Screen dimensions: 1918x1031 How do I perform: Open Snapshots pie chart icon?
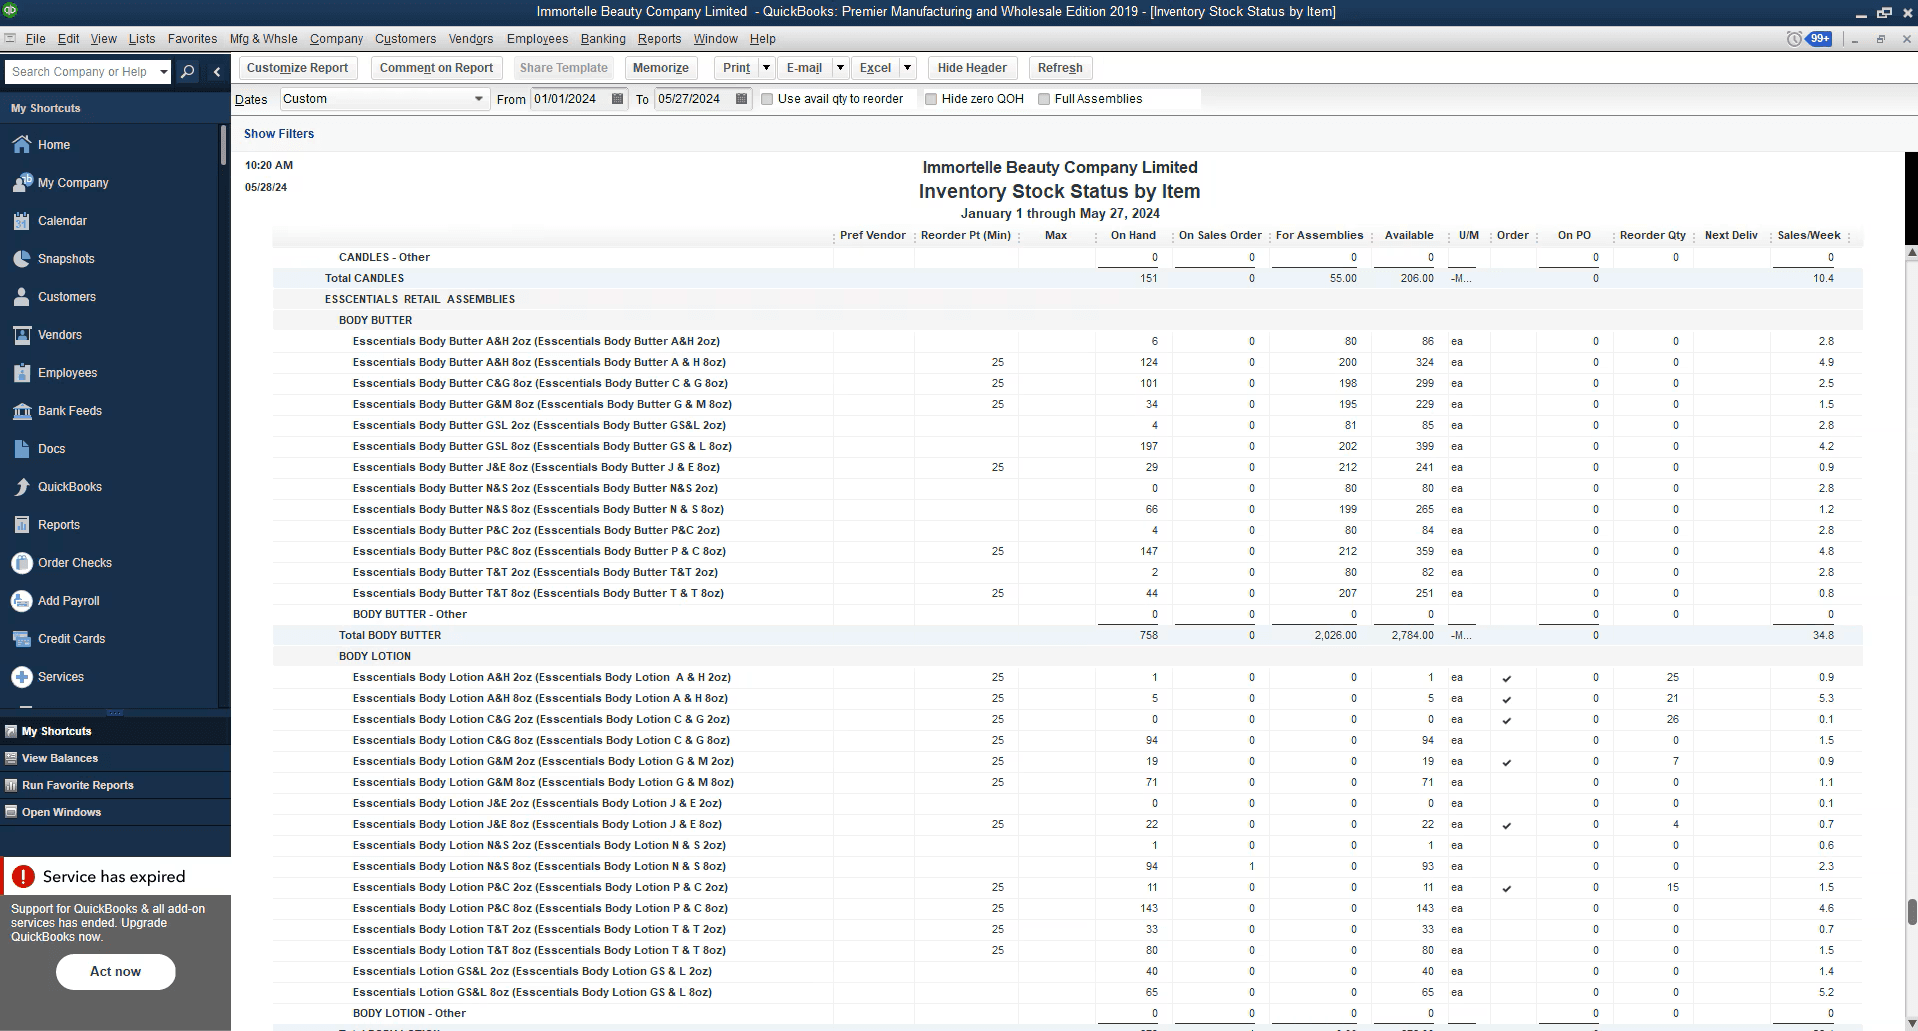(22, 259)
